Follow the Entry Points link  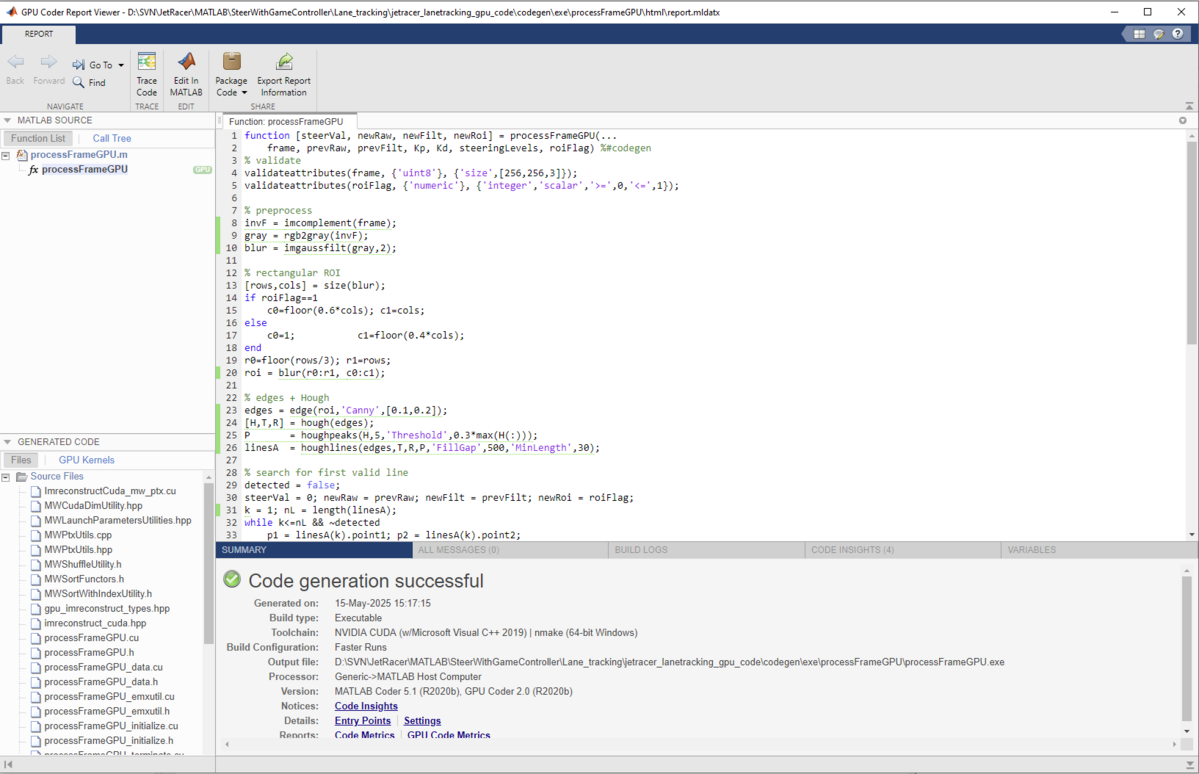click(x=362, y=721)
